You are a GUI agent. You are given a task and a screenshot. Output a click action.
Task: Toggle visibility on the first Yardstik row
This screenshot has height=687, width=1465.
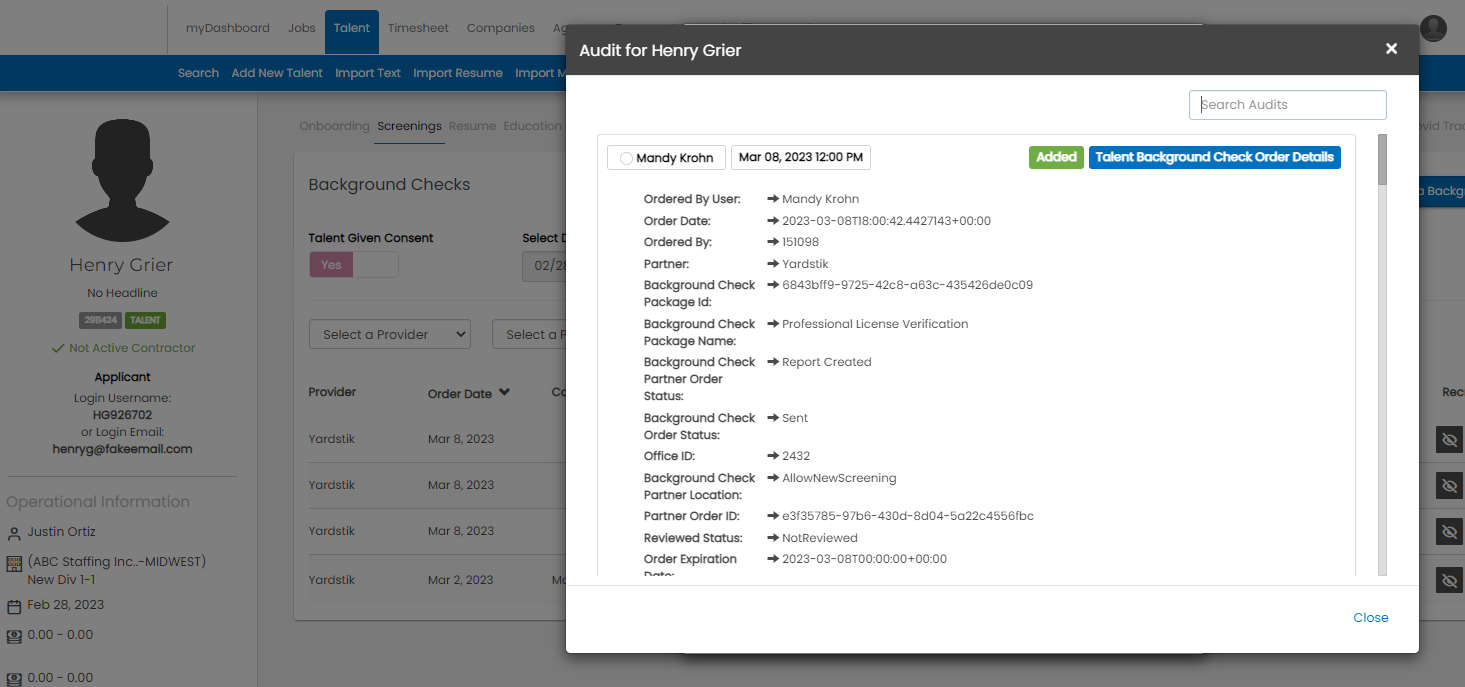coord(1449,439)
